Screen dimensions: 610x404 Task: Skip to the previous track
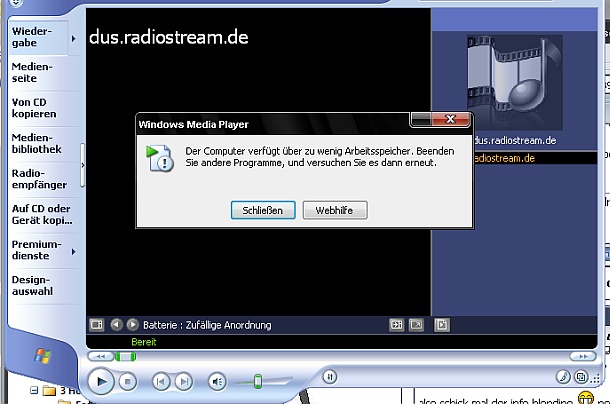(x=161, y=382)
